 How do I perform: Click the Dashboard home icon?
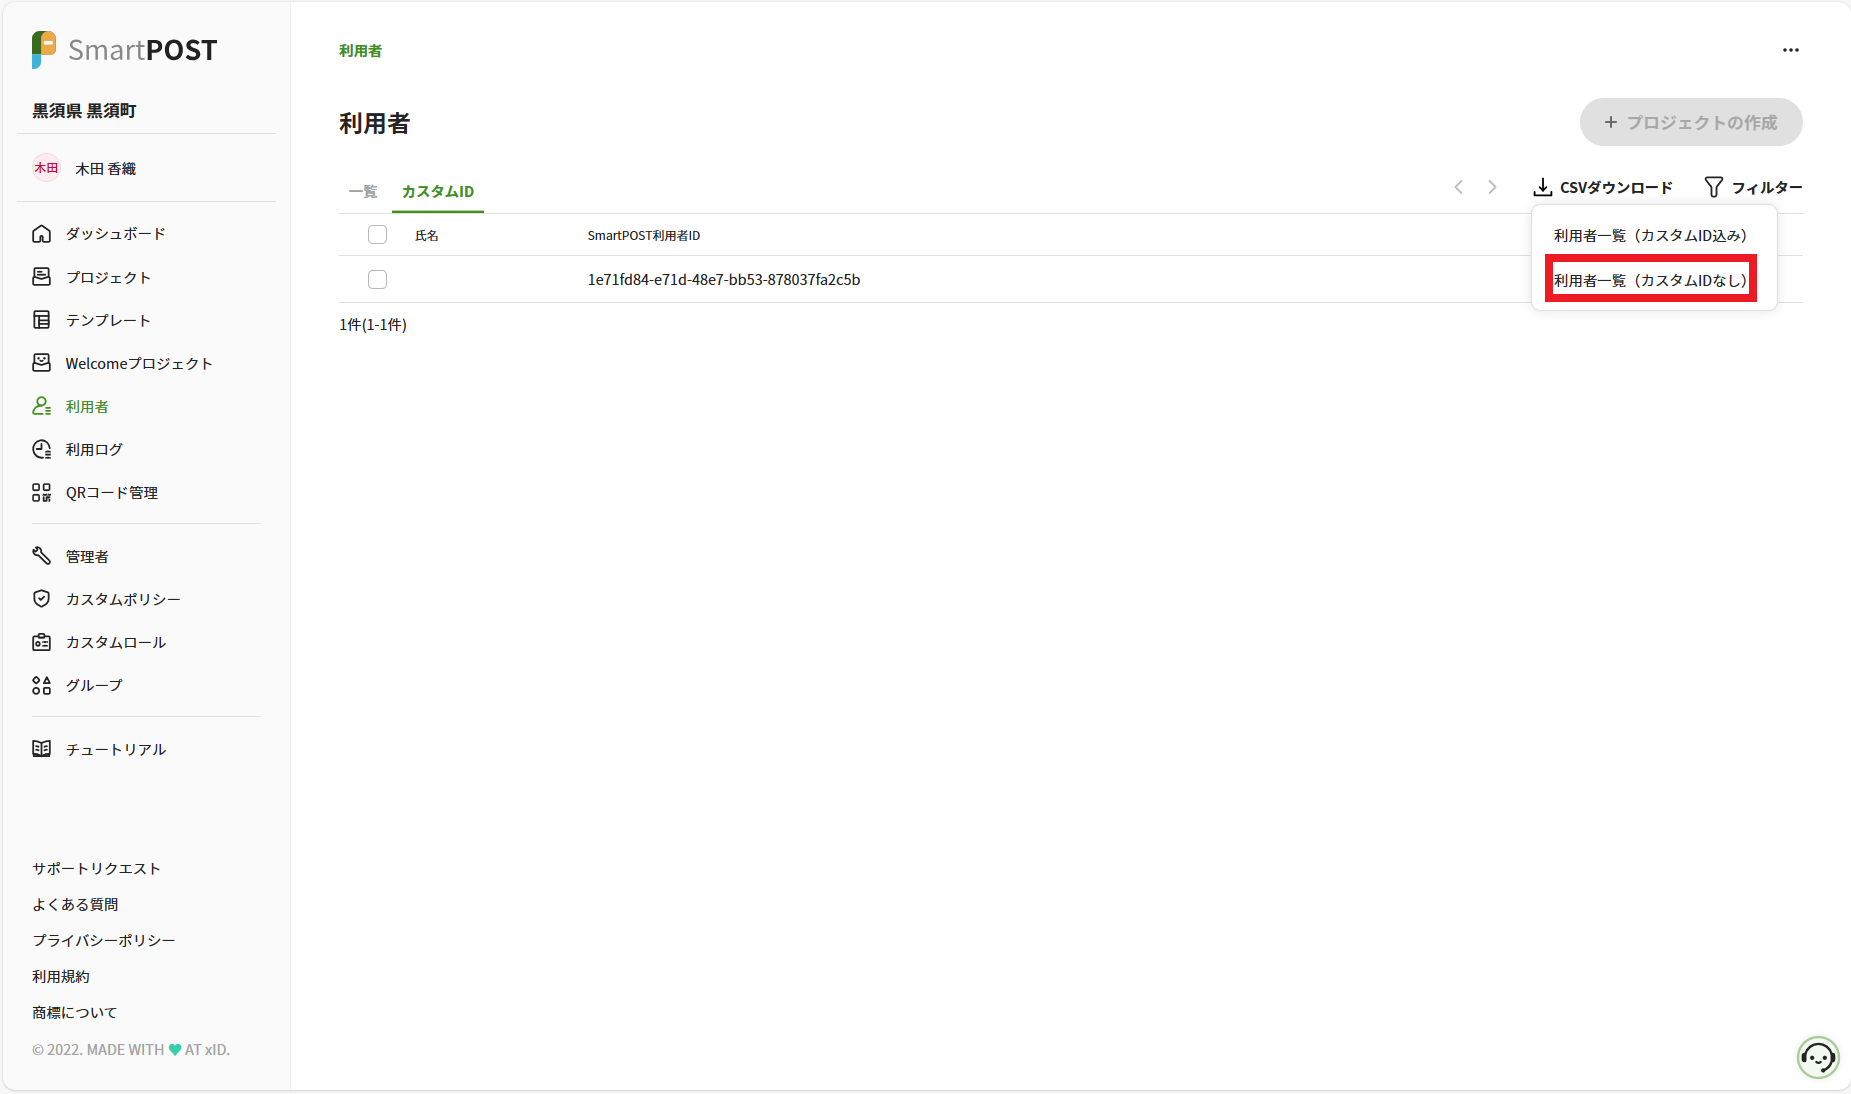point(41,234)
